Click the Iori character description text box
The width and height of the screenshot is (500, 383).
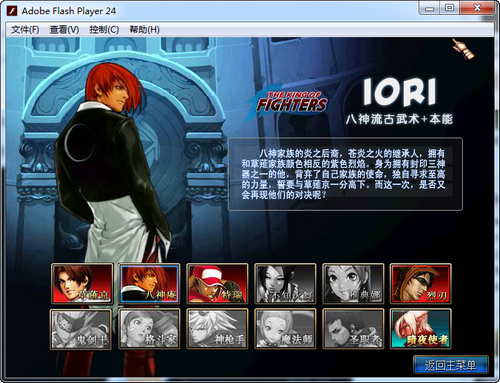pos(345,174)
